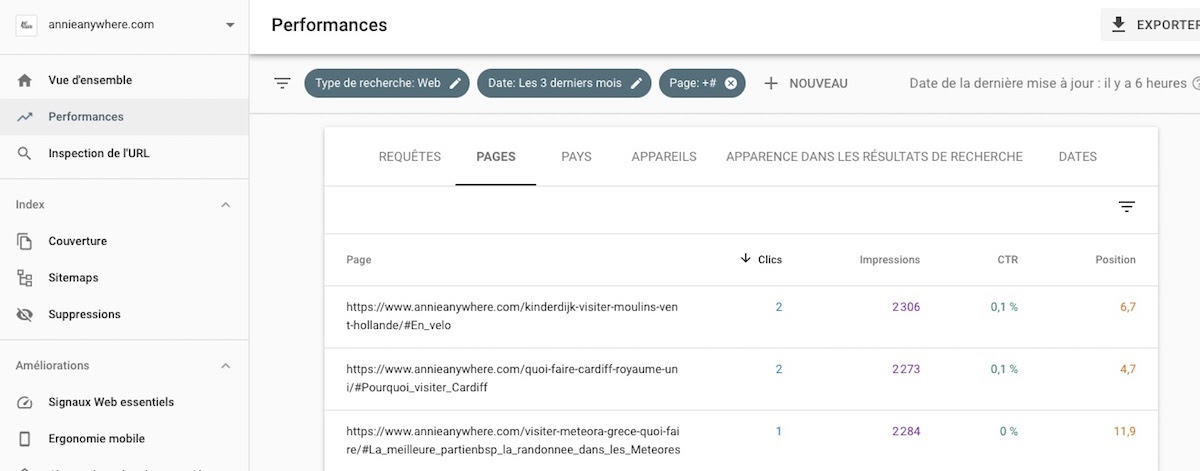Viewport: 1200px width, 471px height.
Task: Sort by the Position column header
Action: (x=1116, y=260)
